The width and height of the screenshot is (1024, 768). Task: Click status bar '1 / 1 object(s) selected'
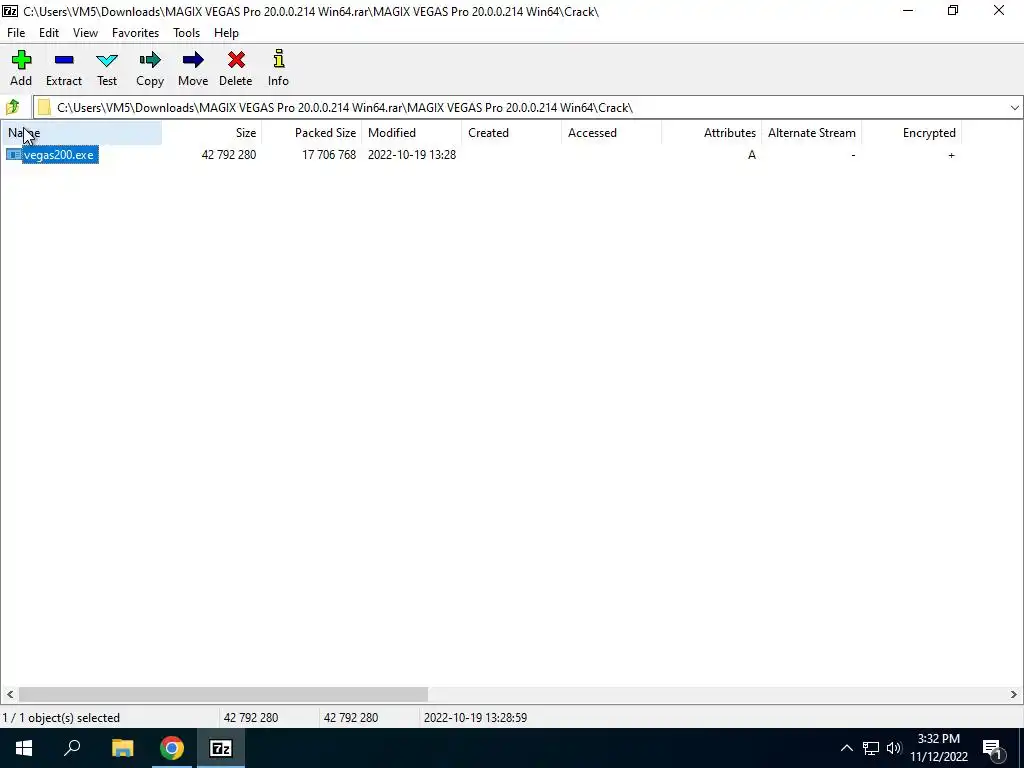[61, 718]
